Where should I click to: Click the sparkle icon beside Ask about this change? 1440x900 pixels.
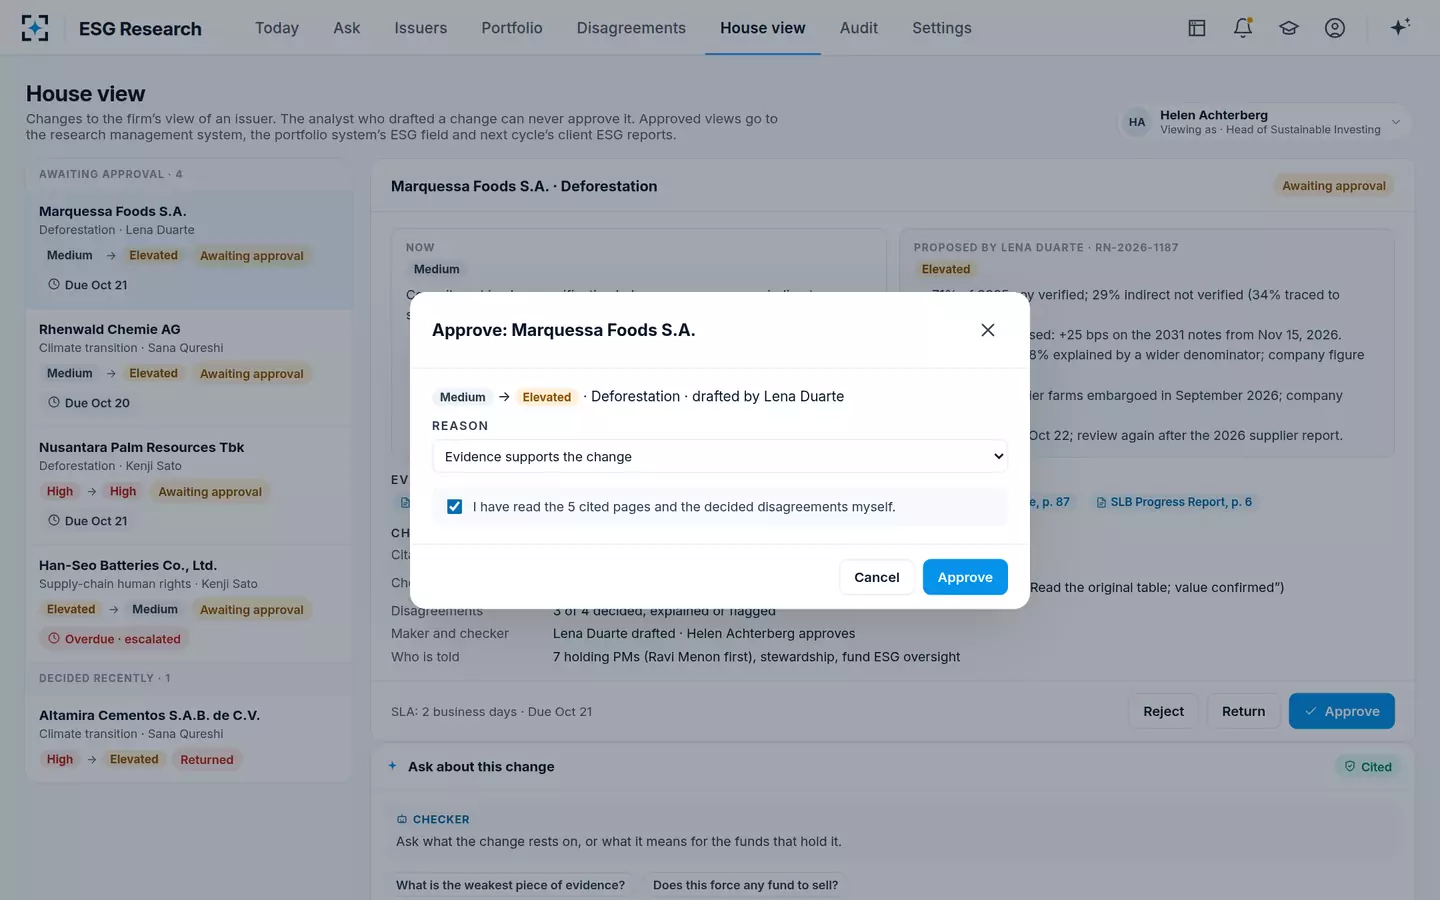coord(393,766)
